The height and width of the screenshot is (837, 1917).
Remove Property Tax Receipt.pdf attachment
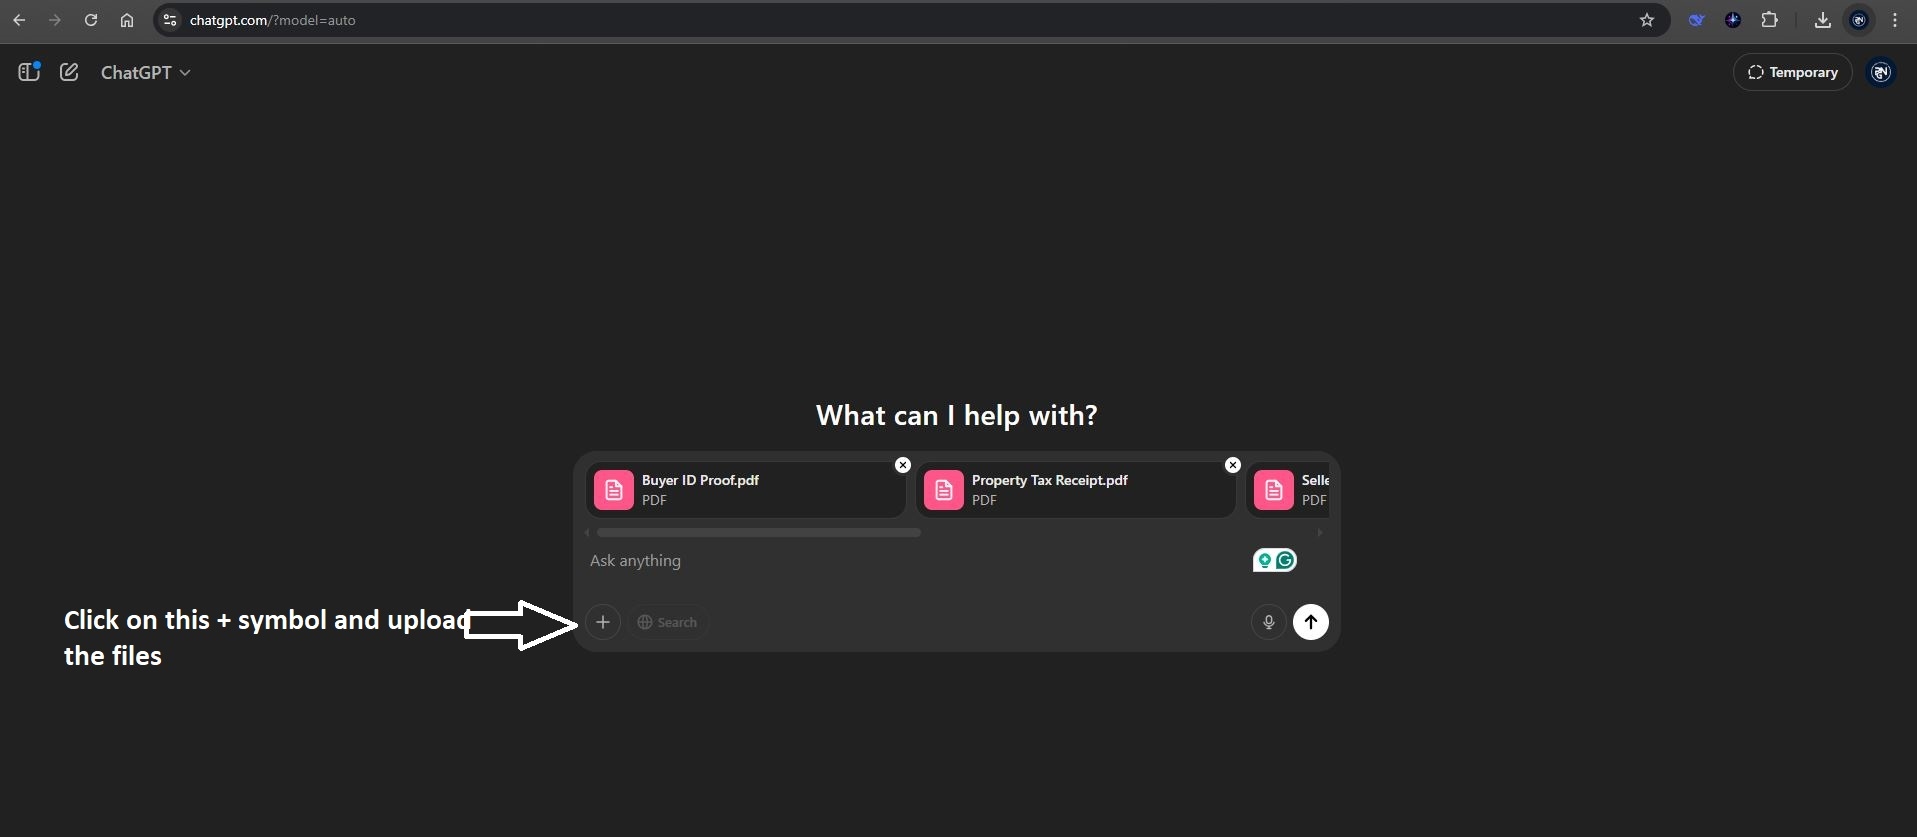point(1233,465)
